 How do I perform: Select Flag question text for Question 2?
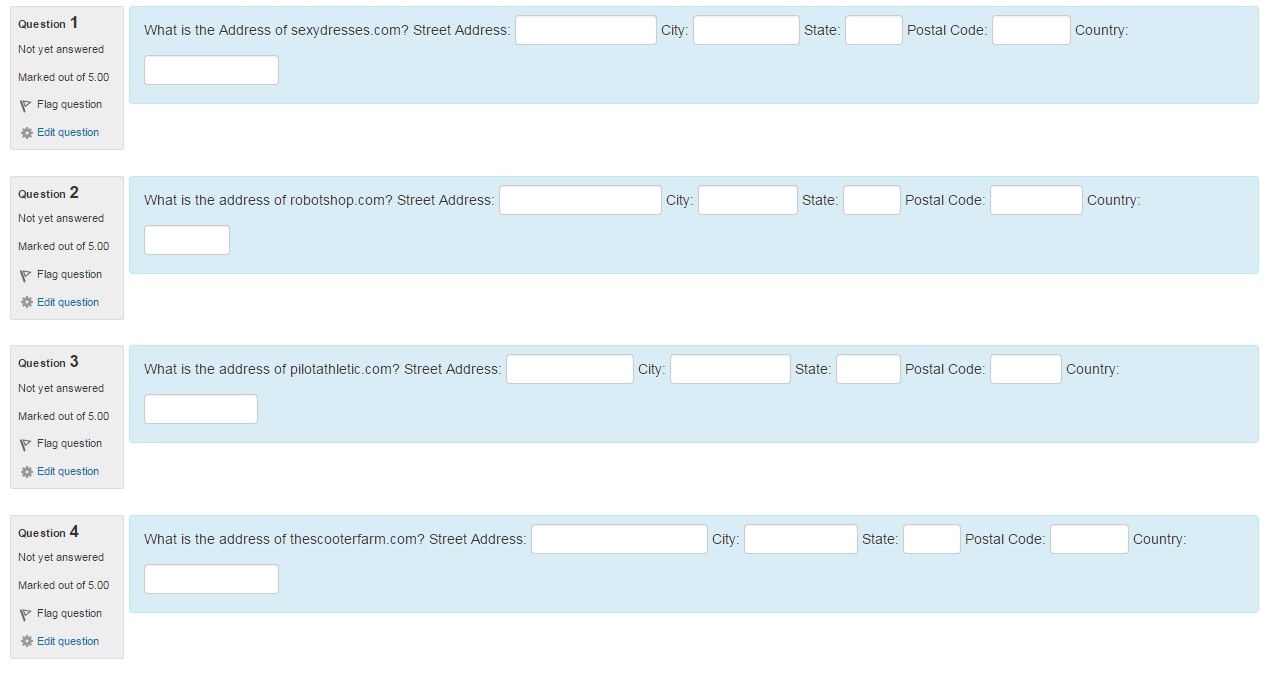[69, 274]
